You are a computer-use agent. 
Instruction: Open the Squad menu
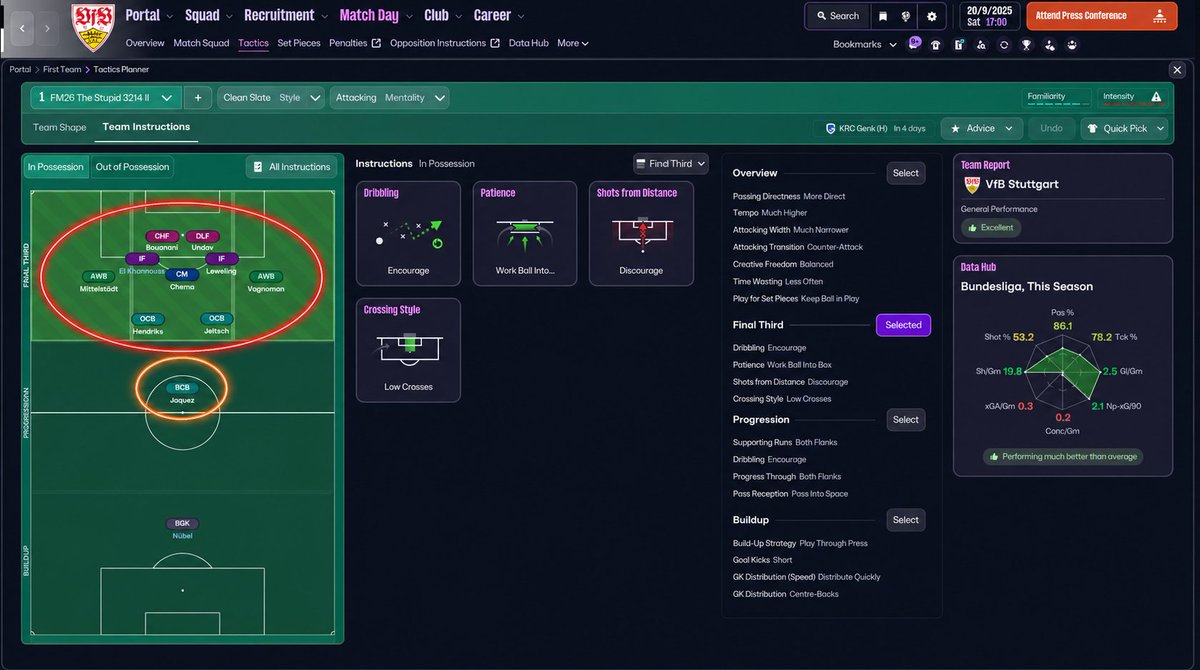tap(208, 15)
